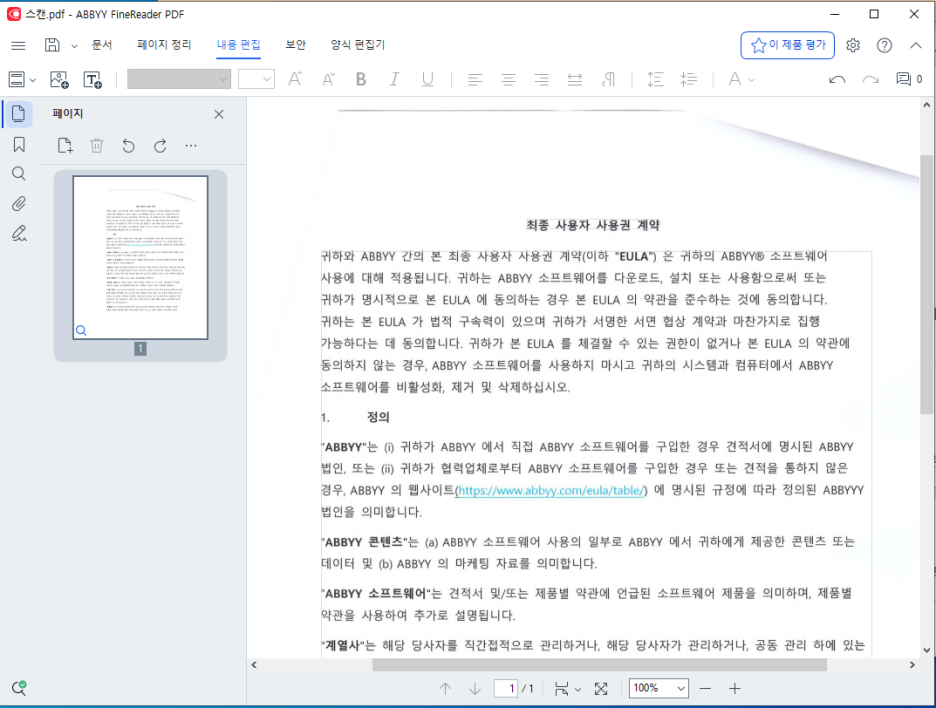Click the horizontal scrollbar thumb
Screen dimensions: 936x708
point(599,665)
